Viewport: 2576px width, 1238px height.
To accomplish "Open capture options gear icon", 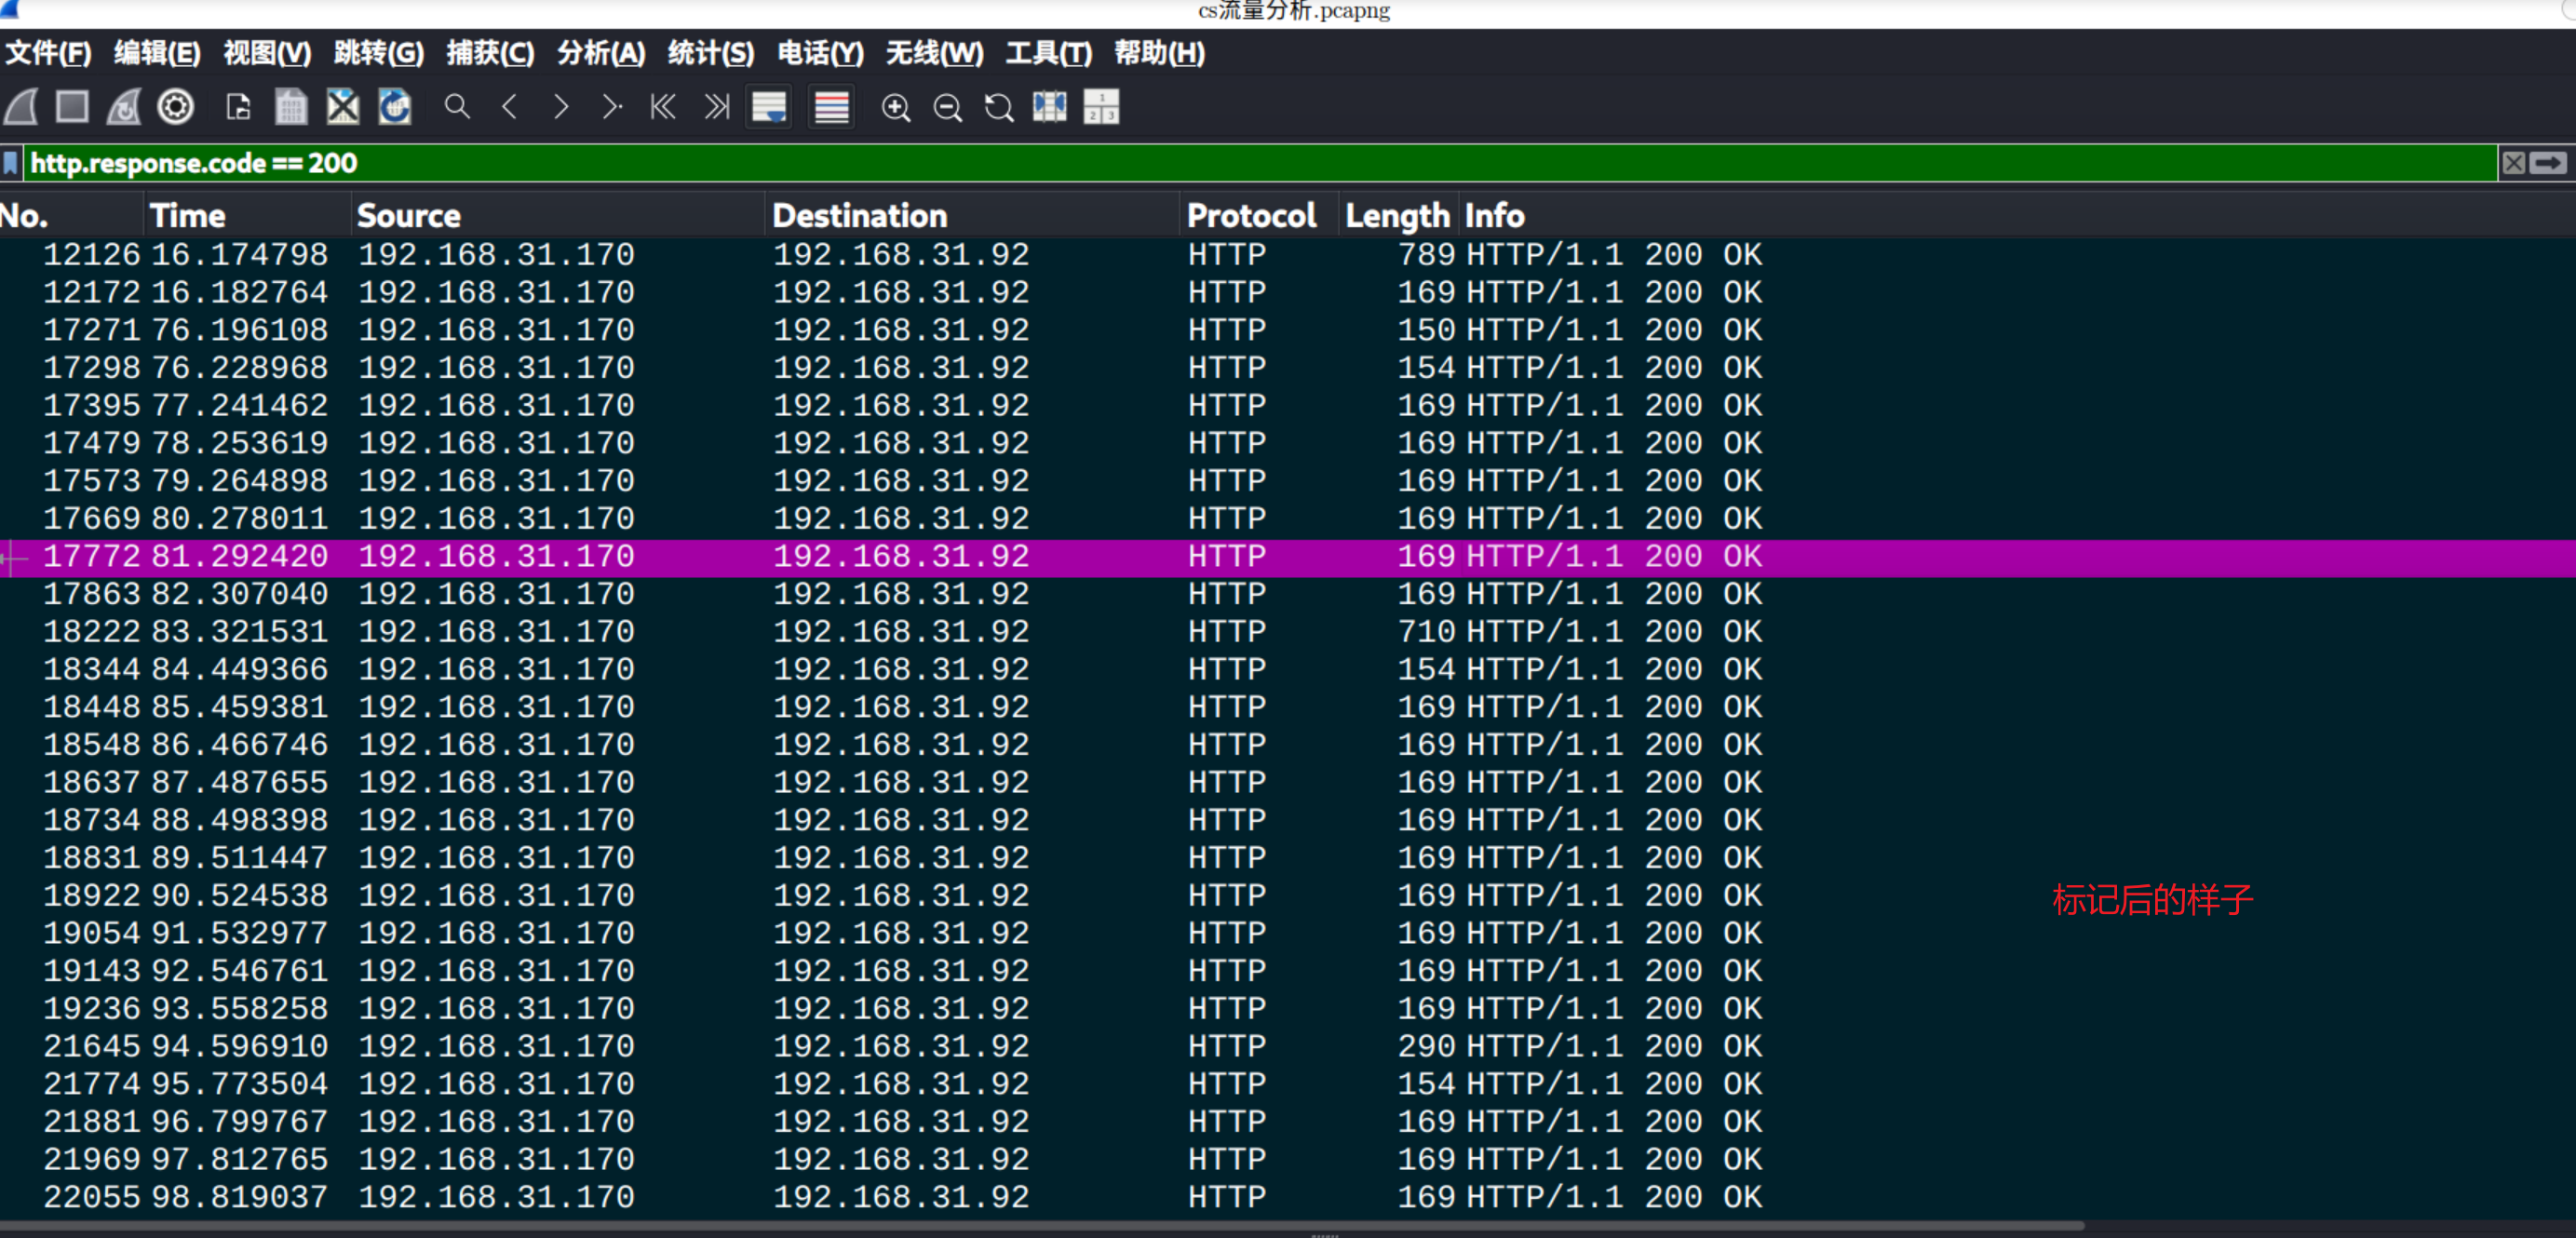I will click(176, 107).
